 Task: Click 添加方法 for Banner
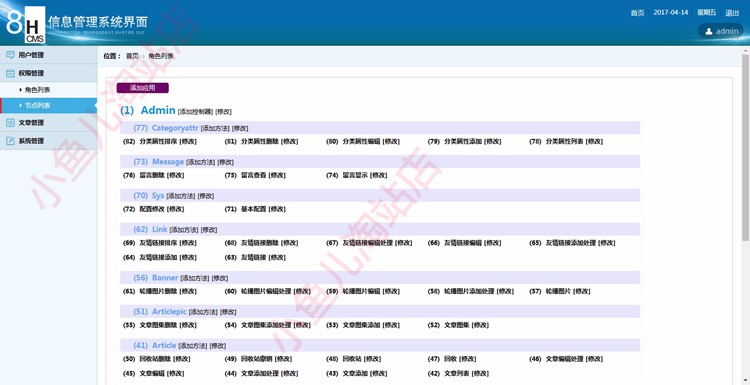(195, 278)
